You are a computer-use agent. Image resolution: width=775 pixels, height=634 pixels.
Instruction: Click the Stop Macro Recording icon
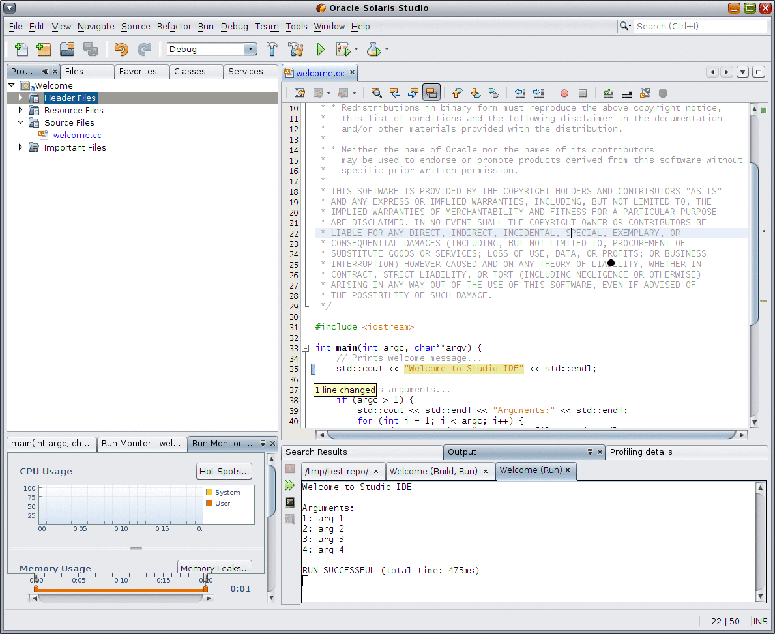coord(583,93)
